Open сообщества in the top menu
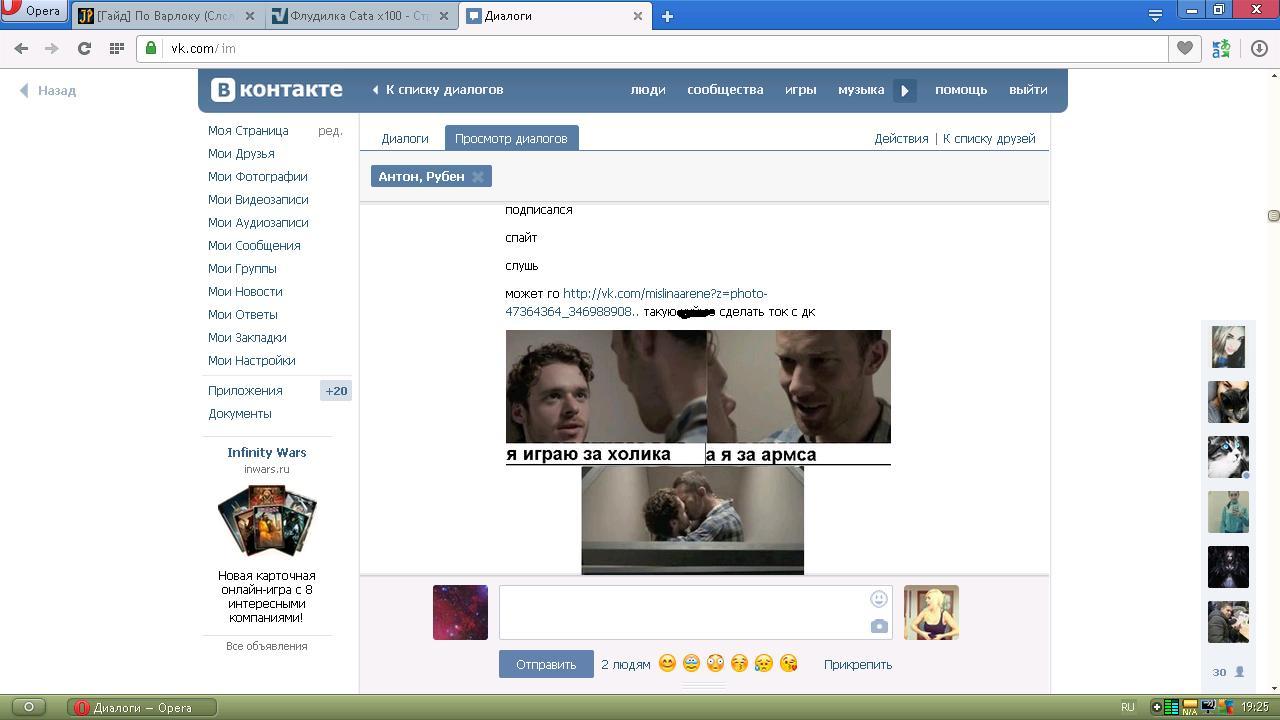The height and width of the screenshot is (720, 1280). point(725,90)
